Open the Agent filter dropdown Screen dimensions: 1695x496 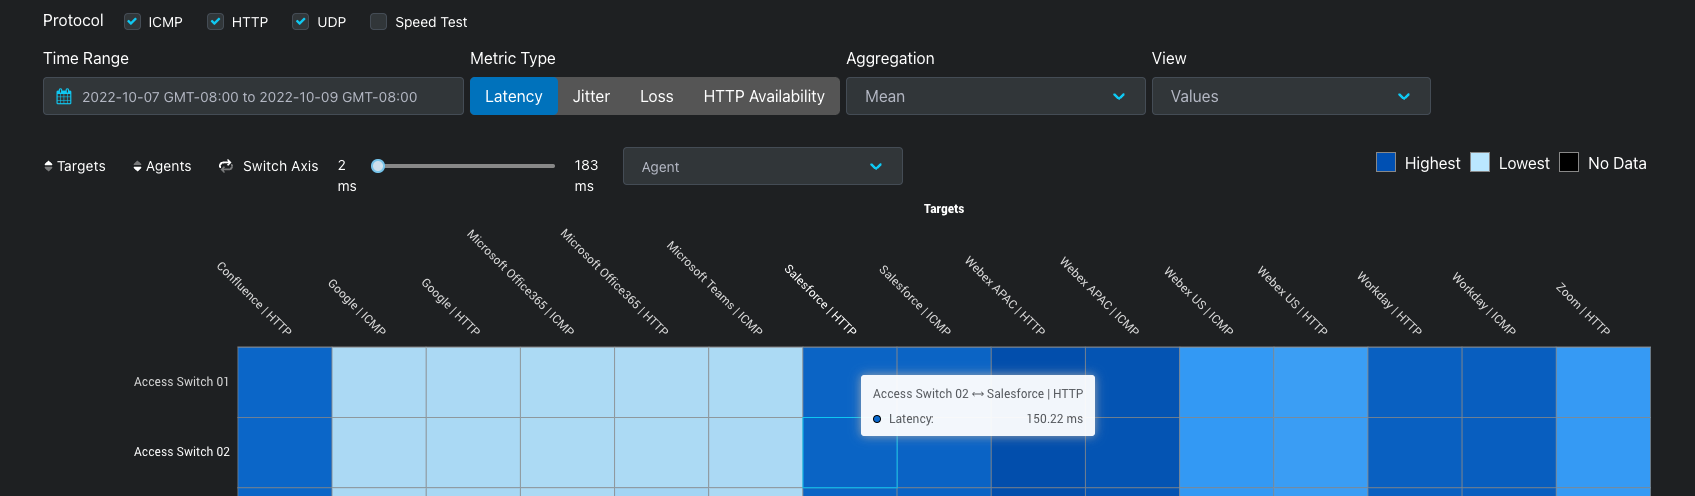pos(763,166)
